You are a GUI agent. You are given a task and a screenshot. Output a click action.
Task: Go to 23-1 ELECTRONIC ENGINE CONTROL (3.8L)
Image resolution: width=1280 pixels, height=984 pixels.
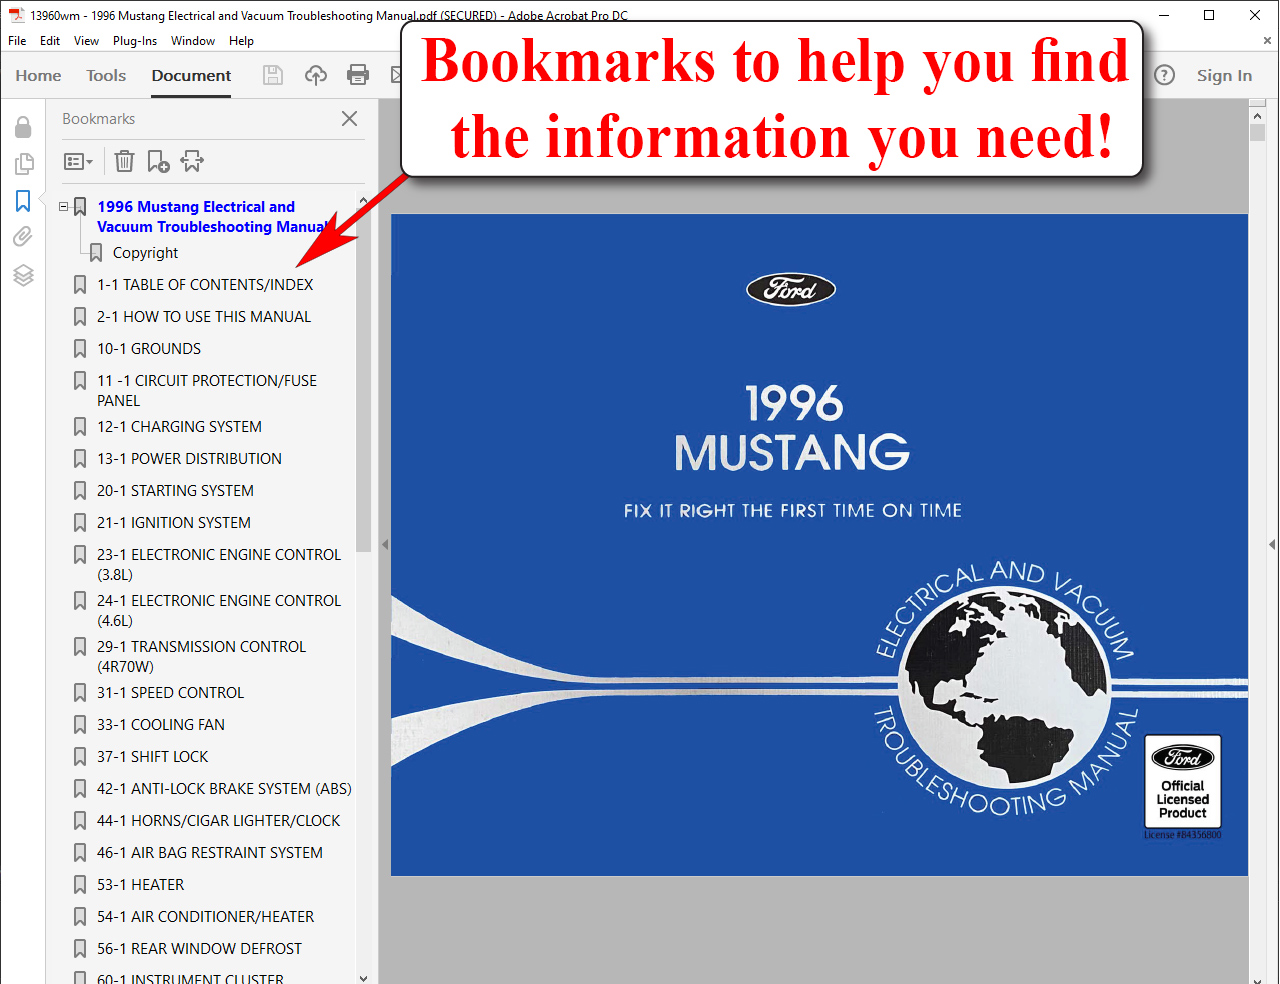(x=219, y=565)
